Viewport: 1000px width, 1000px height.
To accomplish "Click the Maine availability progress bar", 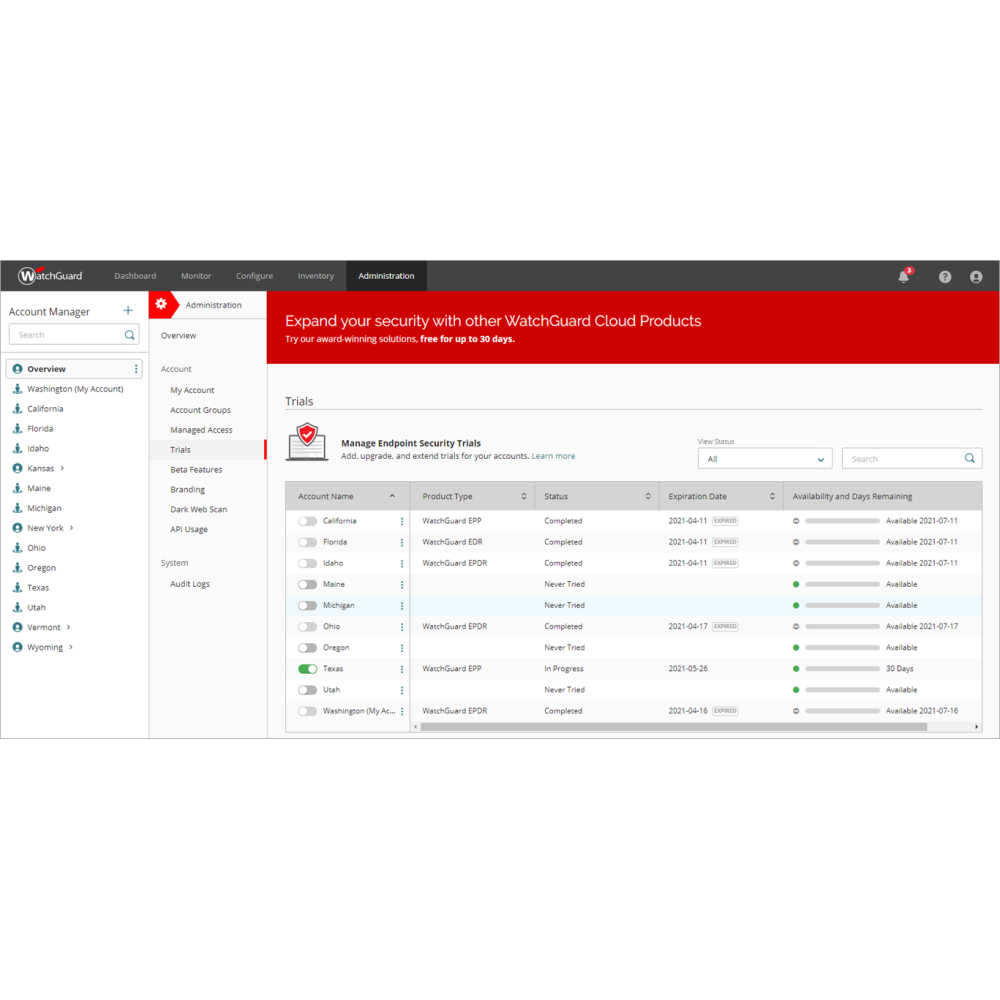I will point(842,584).
